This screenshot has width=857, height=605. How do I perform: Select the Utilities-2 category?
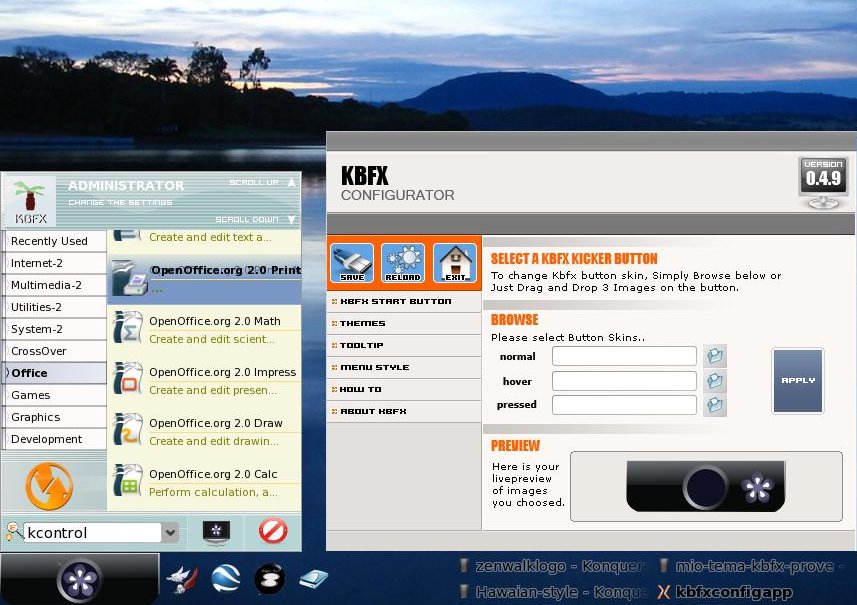coord(54,307)
